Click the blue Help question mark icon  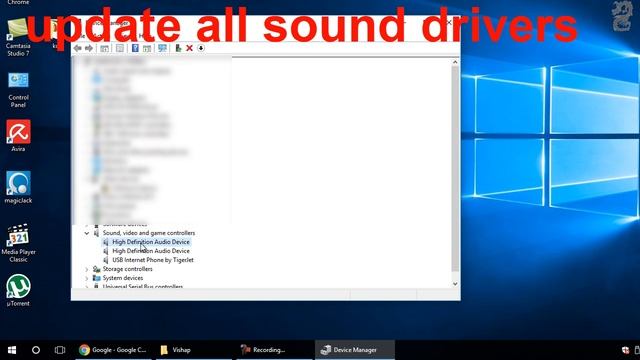point(135,48)
